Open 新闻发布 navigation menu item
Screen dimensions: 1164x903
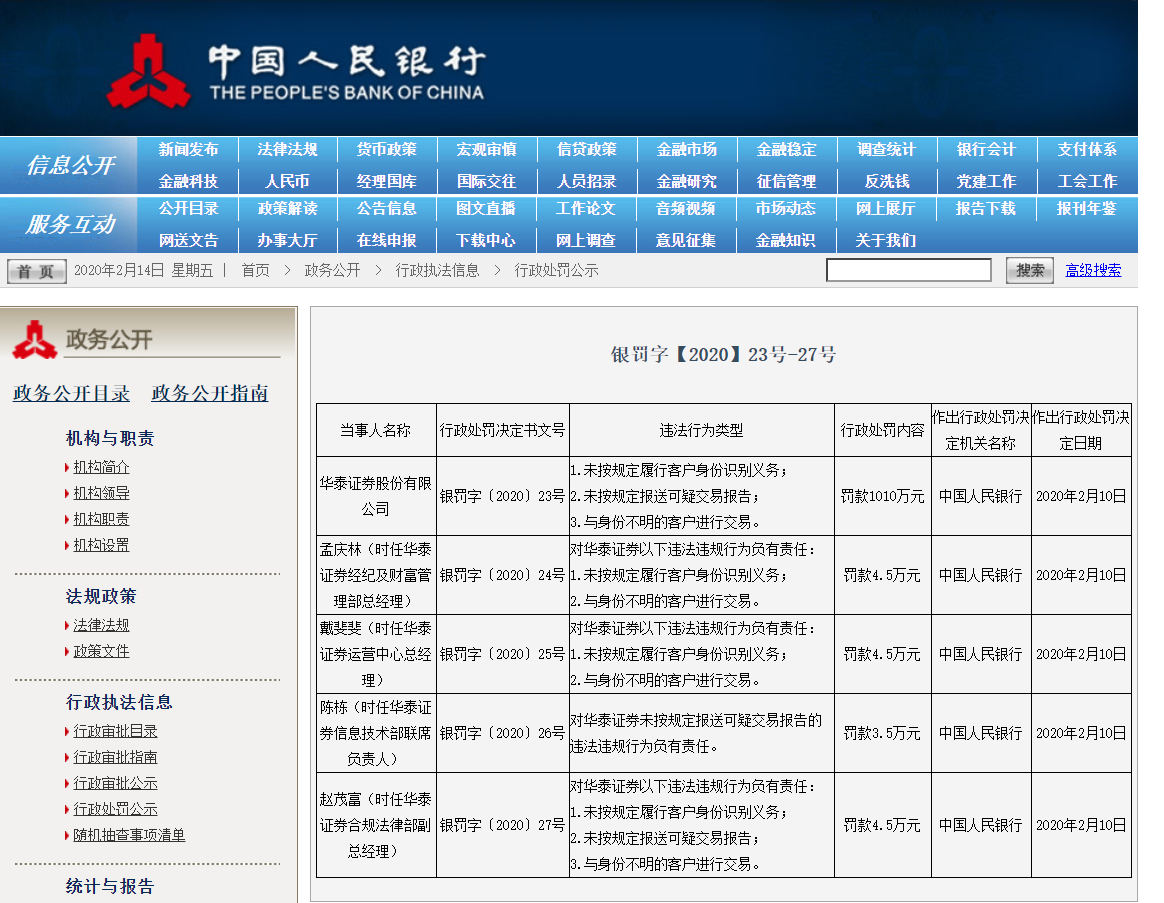click(x=188, y=149)
